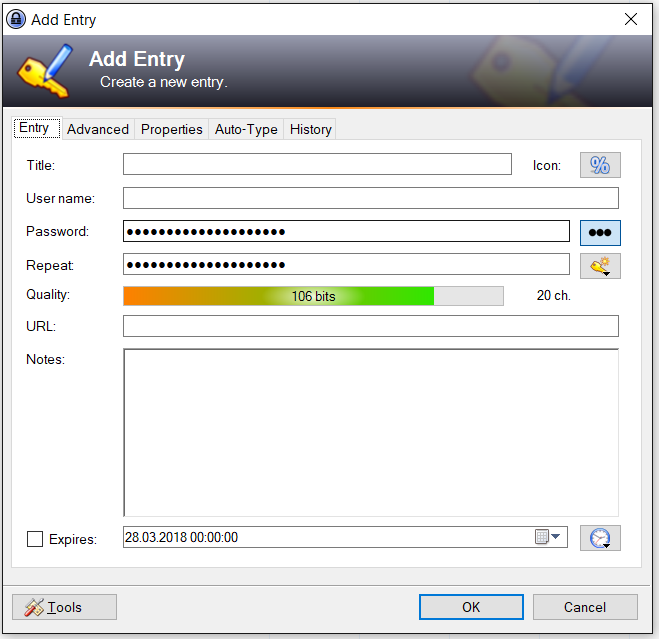Open expiry presets clock button
Viewport: 659px width, 639px height.
(600, 538)
